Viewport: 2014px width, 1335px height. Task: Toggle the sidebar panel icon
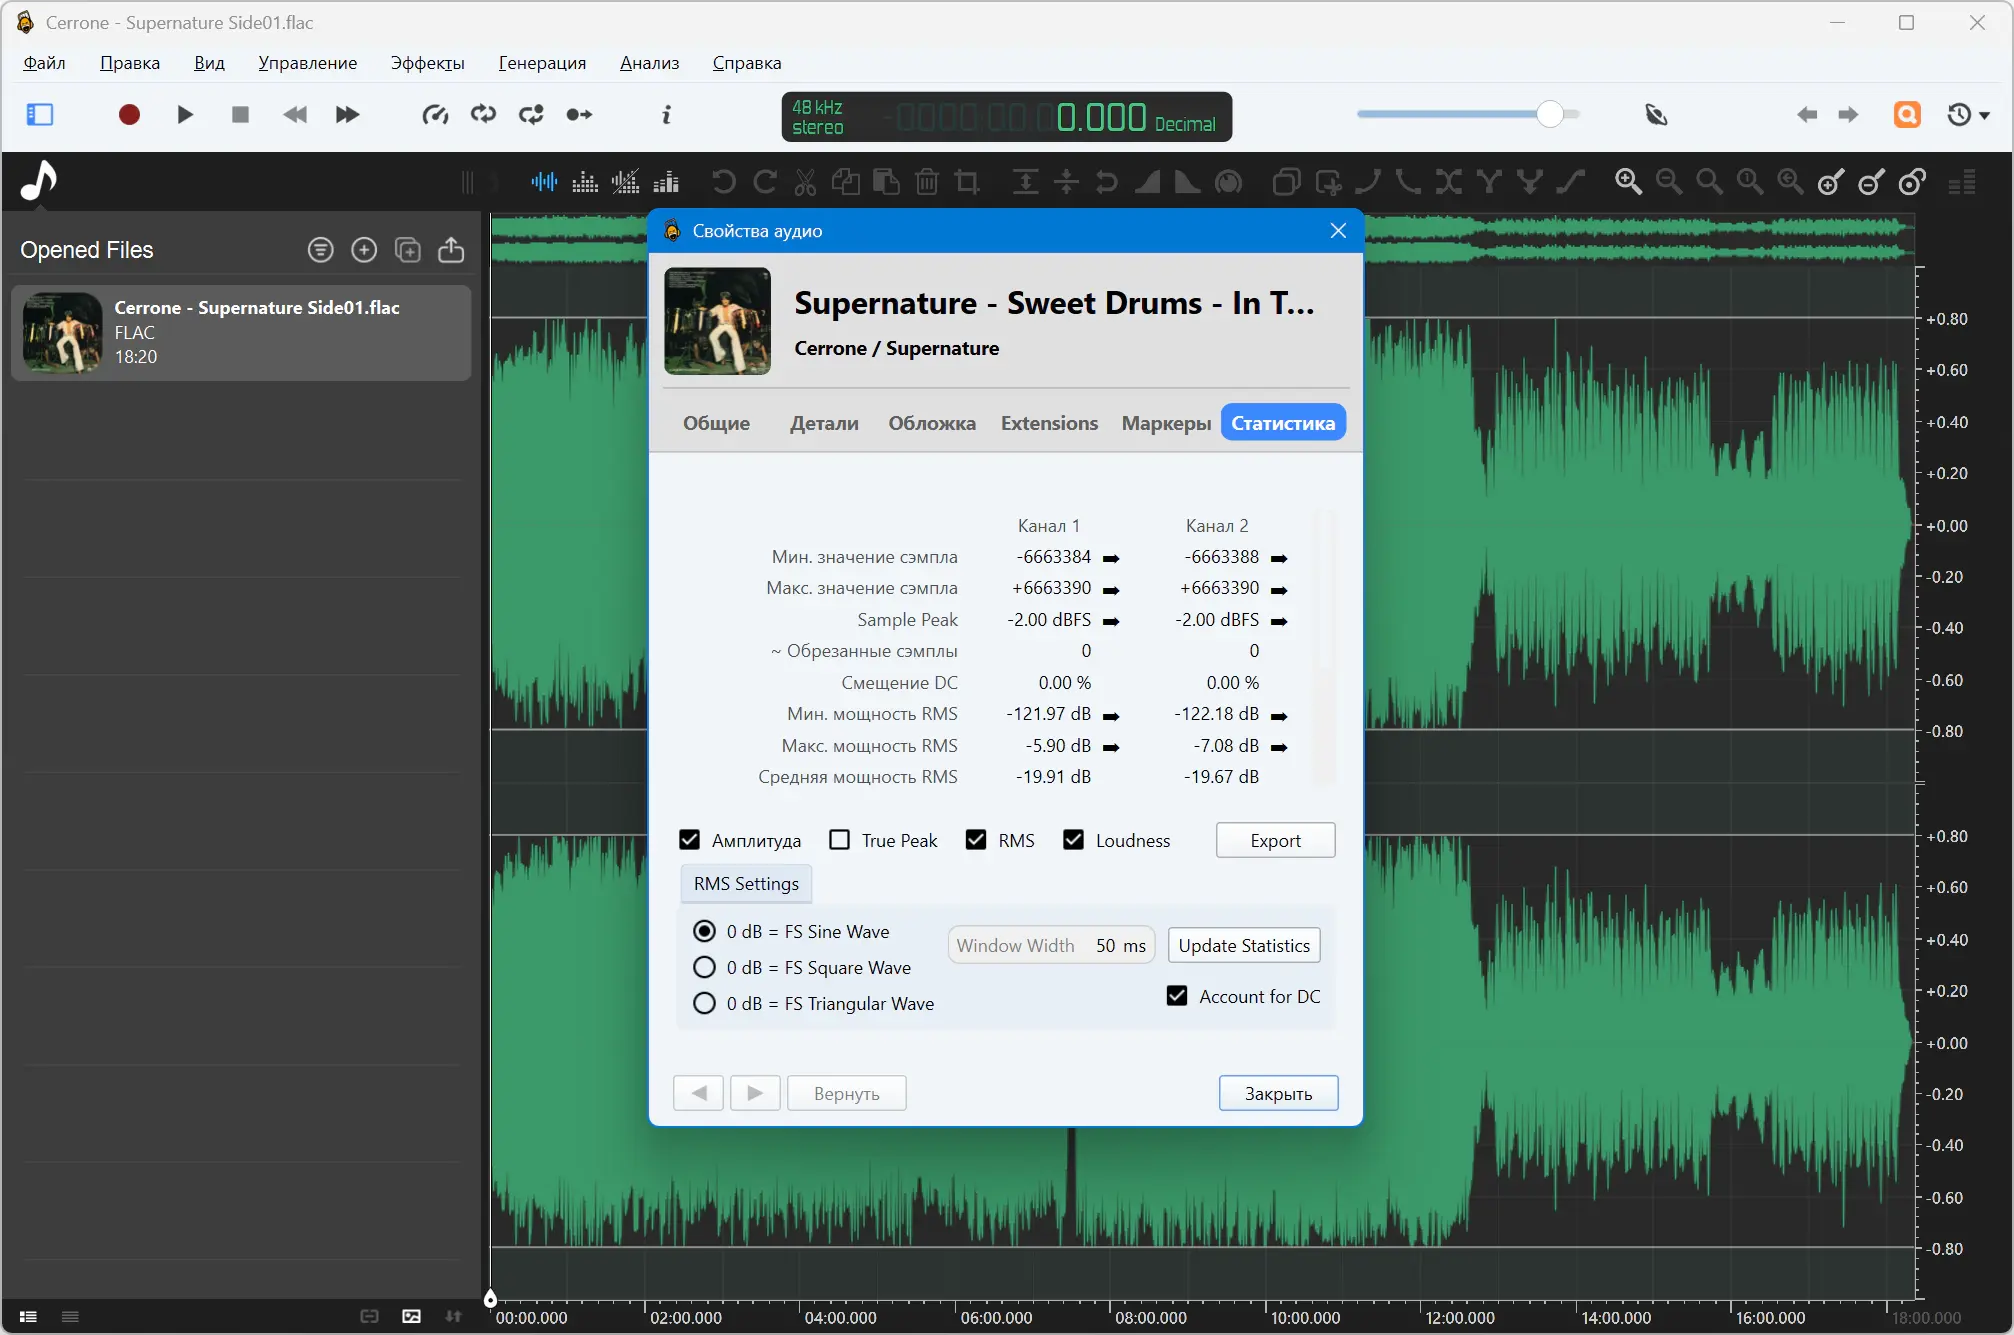pyautogui.click(x=40, y=115)
